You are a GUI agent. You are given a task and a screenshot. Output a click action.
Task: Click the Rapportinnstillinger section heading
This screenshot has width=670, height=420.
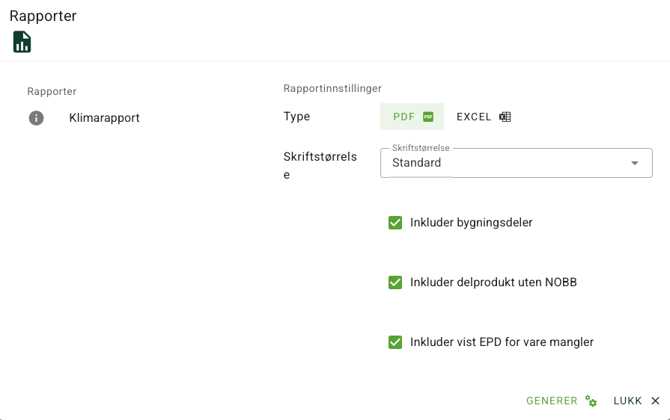tap(332, 89)
